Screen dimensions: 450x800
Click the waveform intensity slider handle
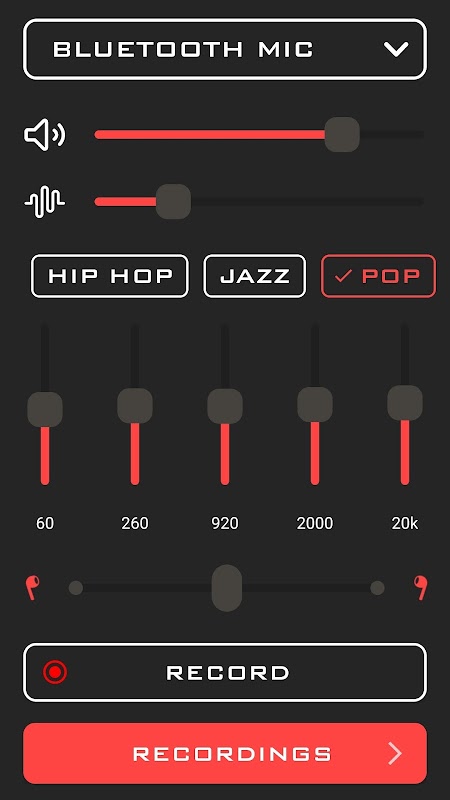[173, 202]
